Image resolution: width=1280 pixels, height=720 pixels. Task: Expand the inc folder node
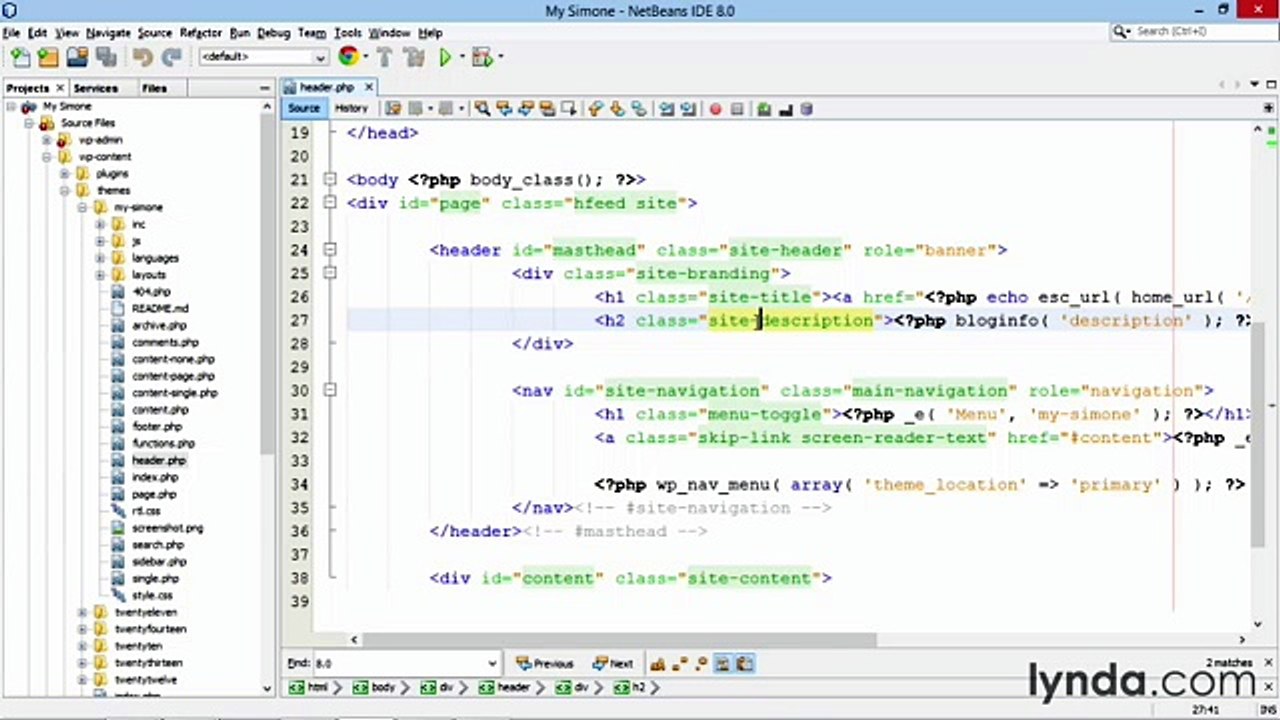pyautogui.click(x=100, y=224)
